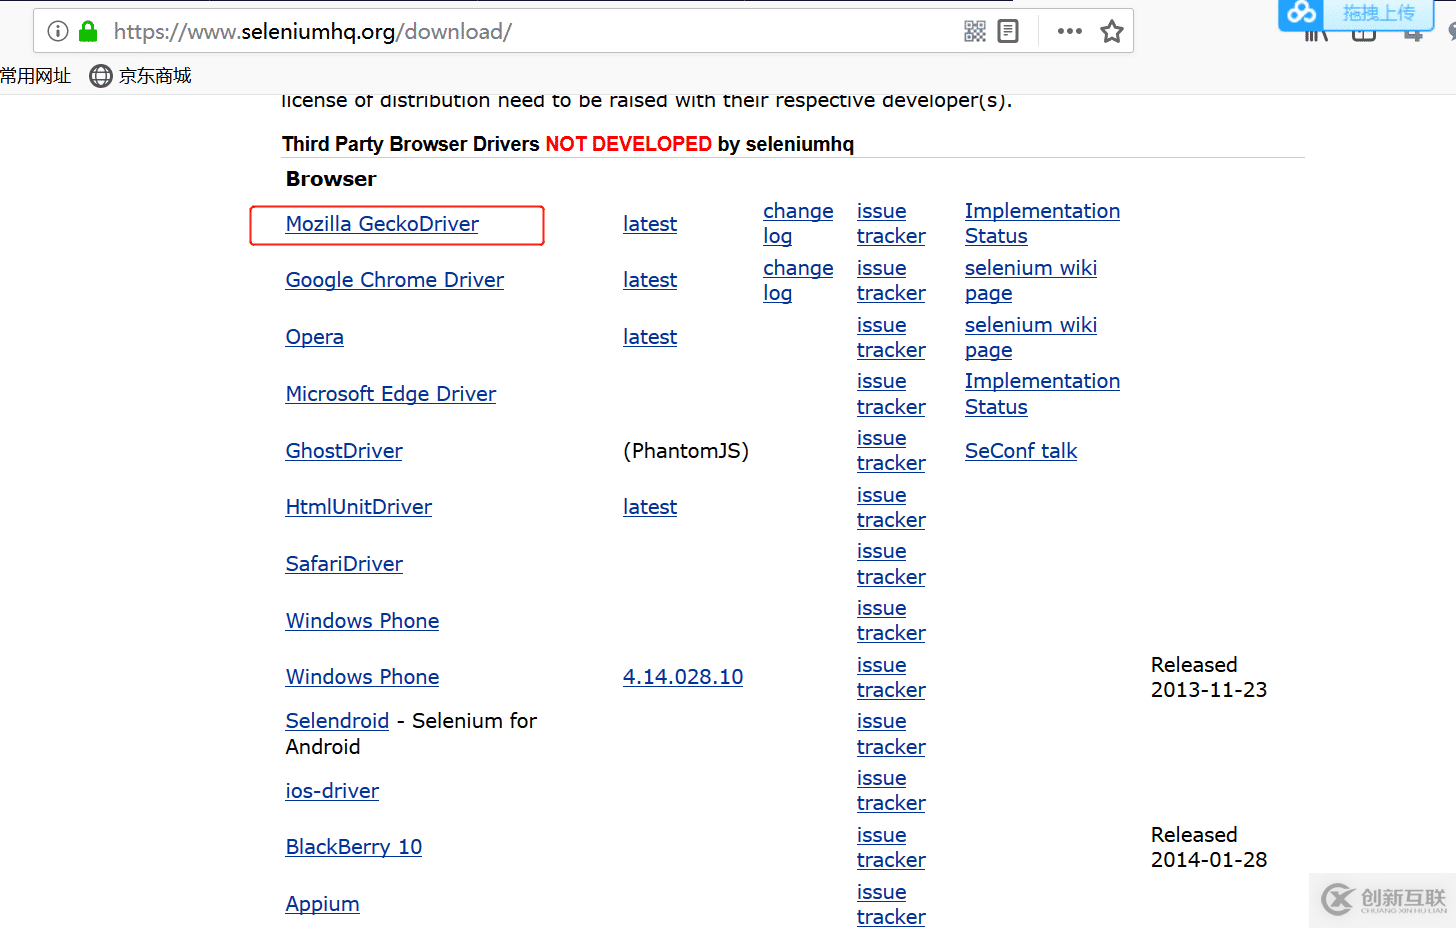1456x928 pixels.
Task: Click the green secure padlock icon
Action: point(88,31)
